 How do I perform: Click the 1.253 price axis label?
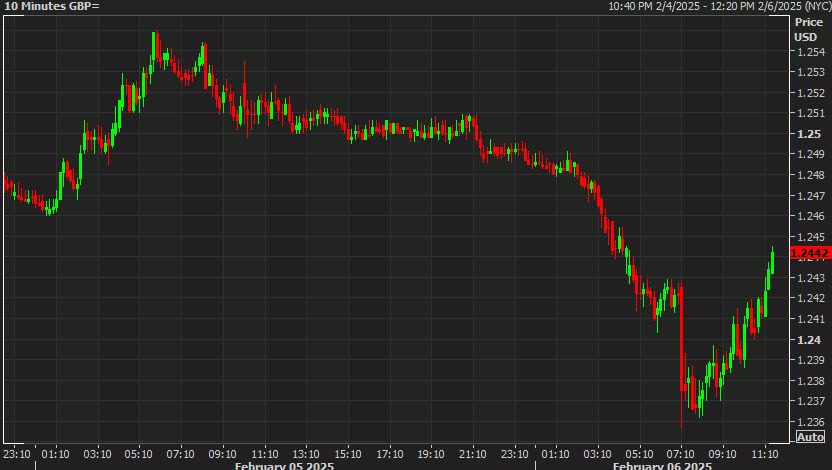(811, 72)
